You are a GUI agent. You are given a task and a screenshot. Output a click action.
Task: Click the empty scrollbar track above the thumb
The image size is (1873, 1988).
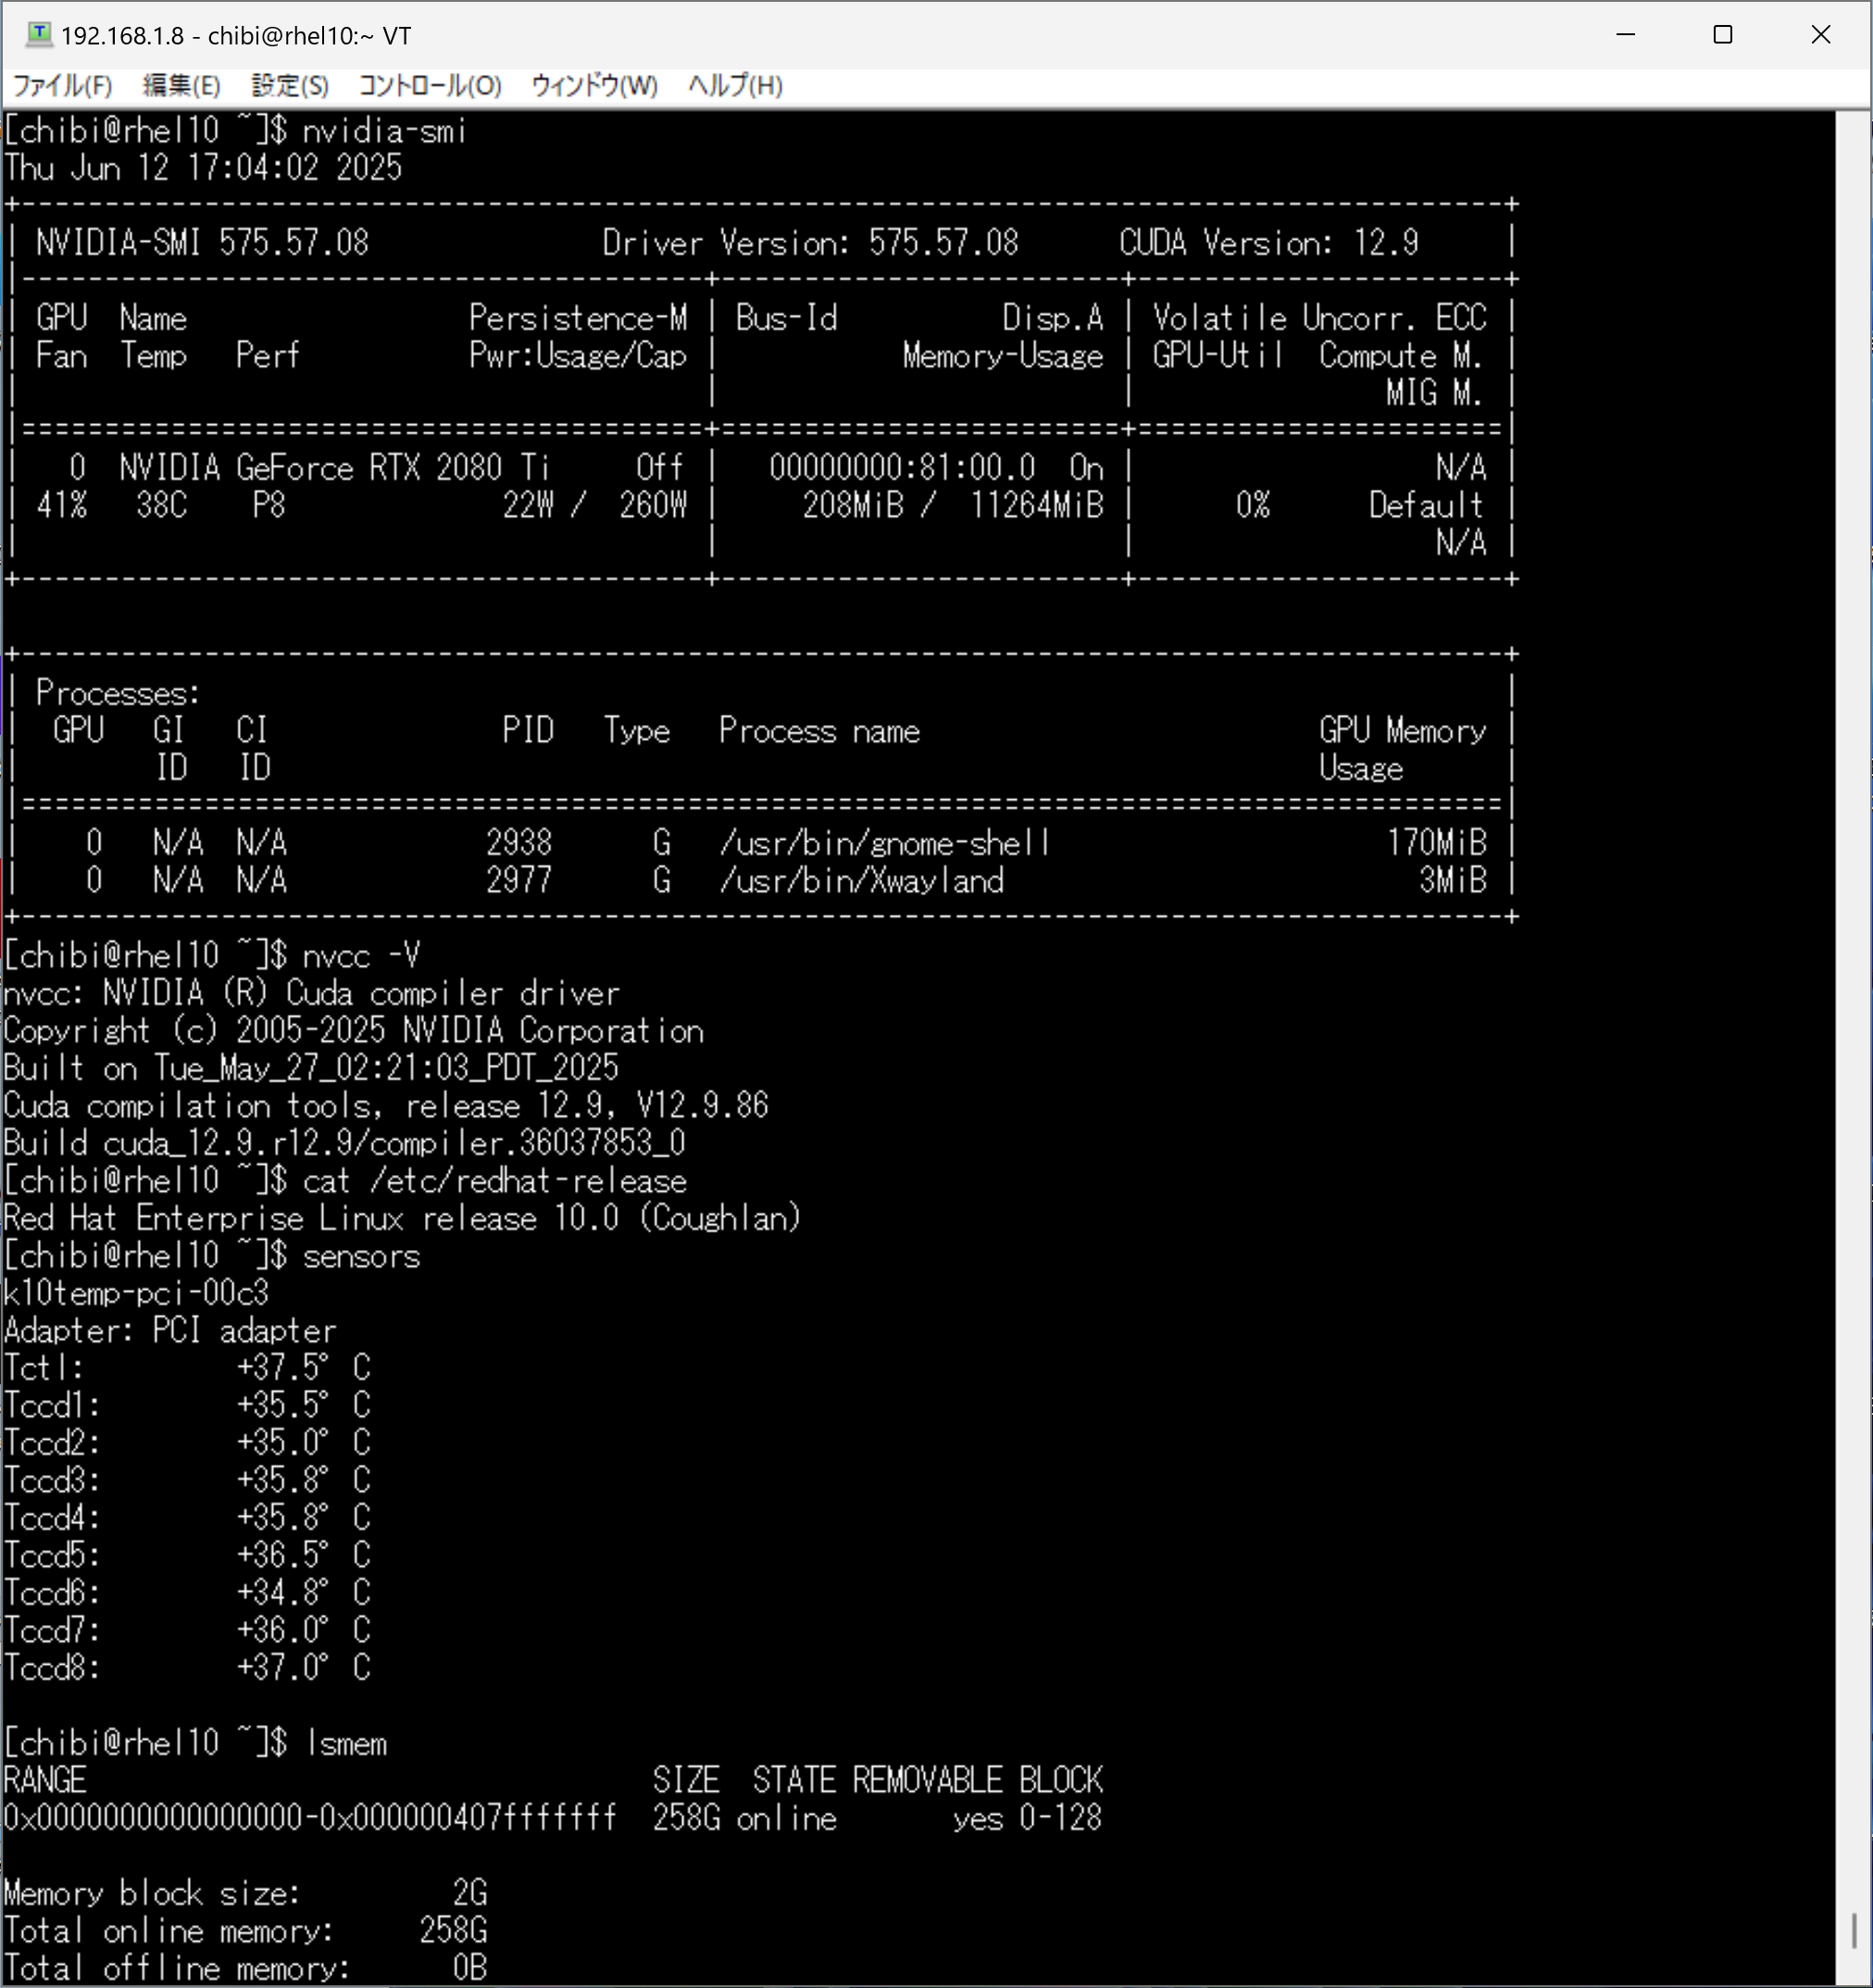coord(1853,1000)
